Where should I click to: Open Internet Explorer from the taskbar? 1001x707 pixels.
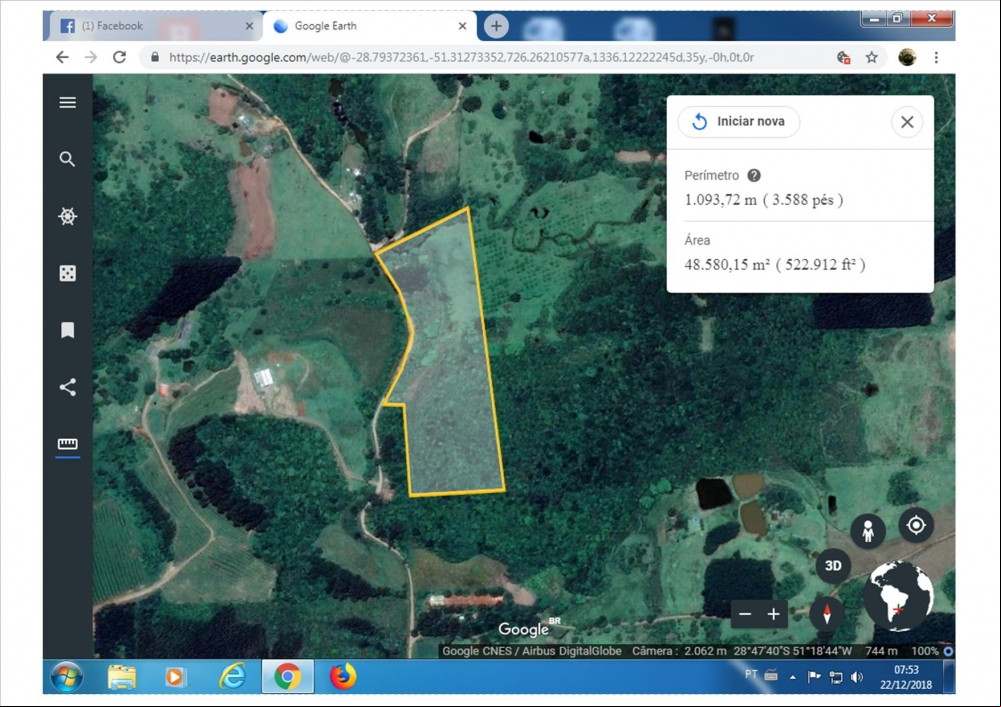(x=233, y=676)
